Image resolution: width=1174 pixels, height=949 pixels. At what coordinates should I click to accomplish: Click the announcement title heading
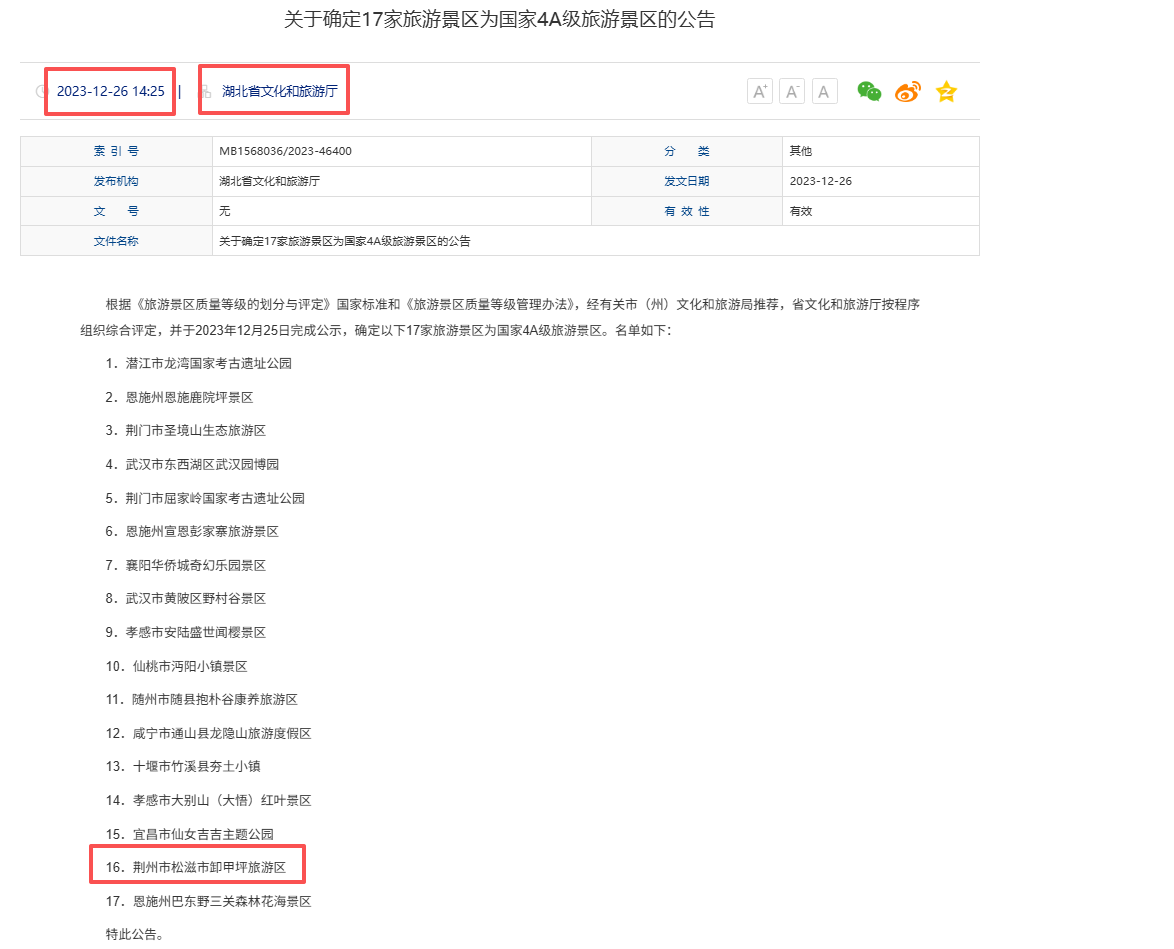(500, 20)
